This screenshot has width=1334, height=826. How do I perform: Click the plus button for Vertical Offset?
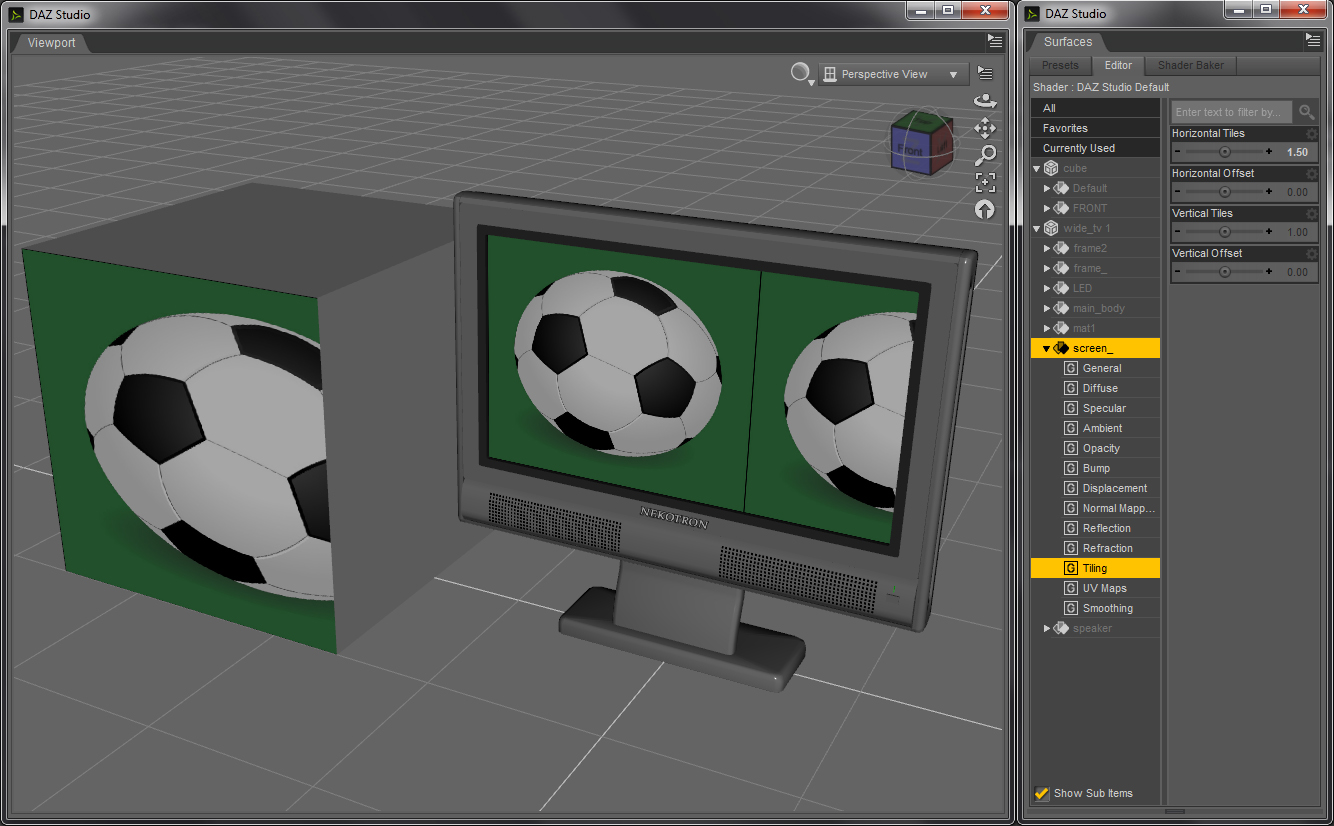[1269, 272]
